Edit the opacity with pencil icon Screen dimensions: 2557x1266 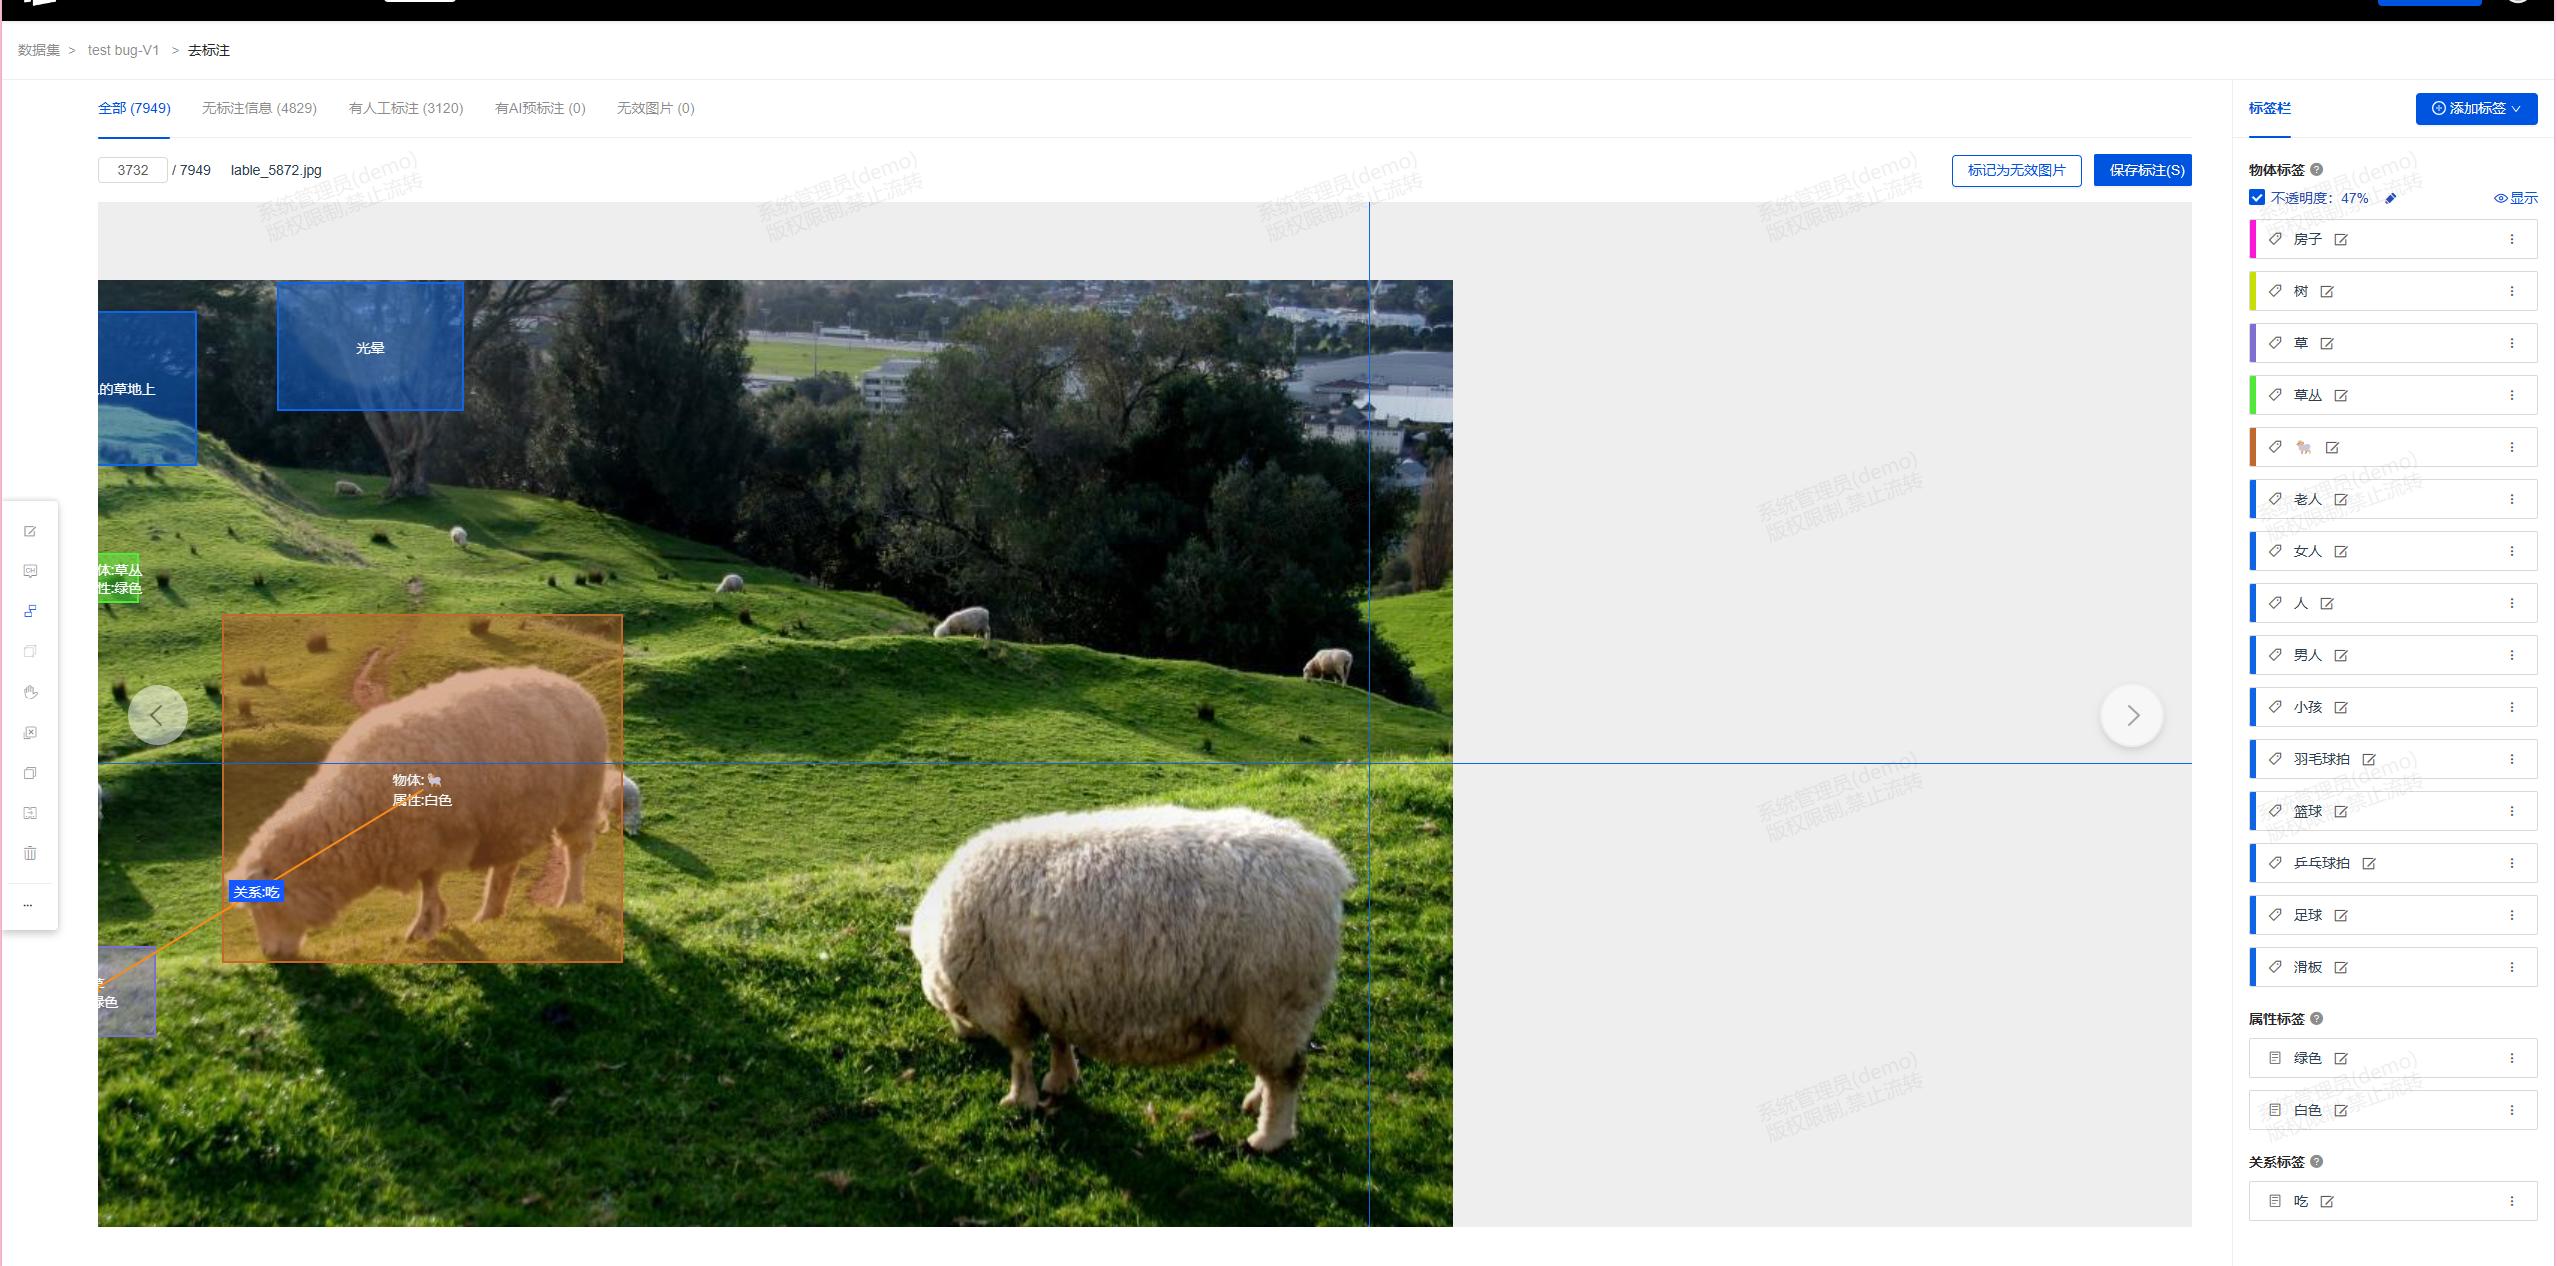point(2390,198)
